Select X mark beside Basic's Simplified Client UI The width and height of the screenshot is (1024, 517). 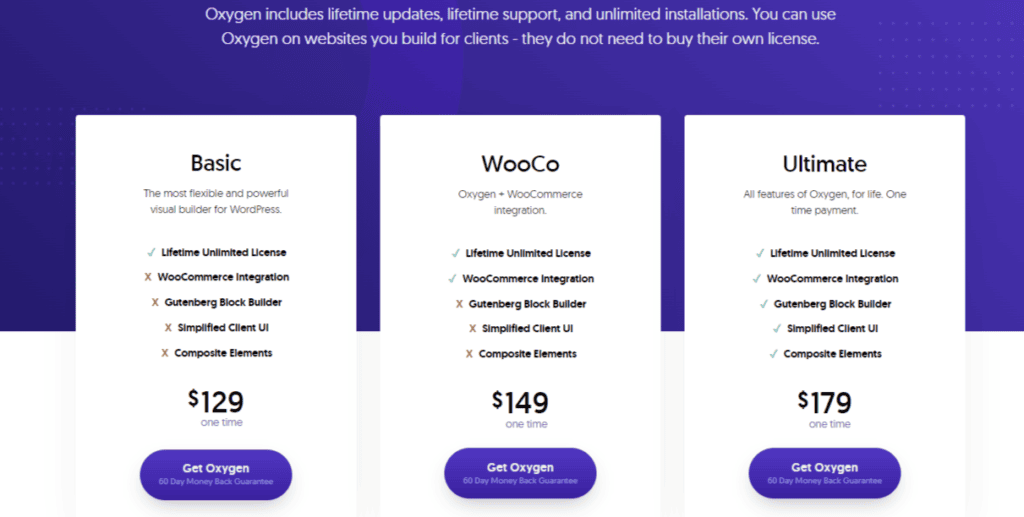tap(168, 328)
